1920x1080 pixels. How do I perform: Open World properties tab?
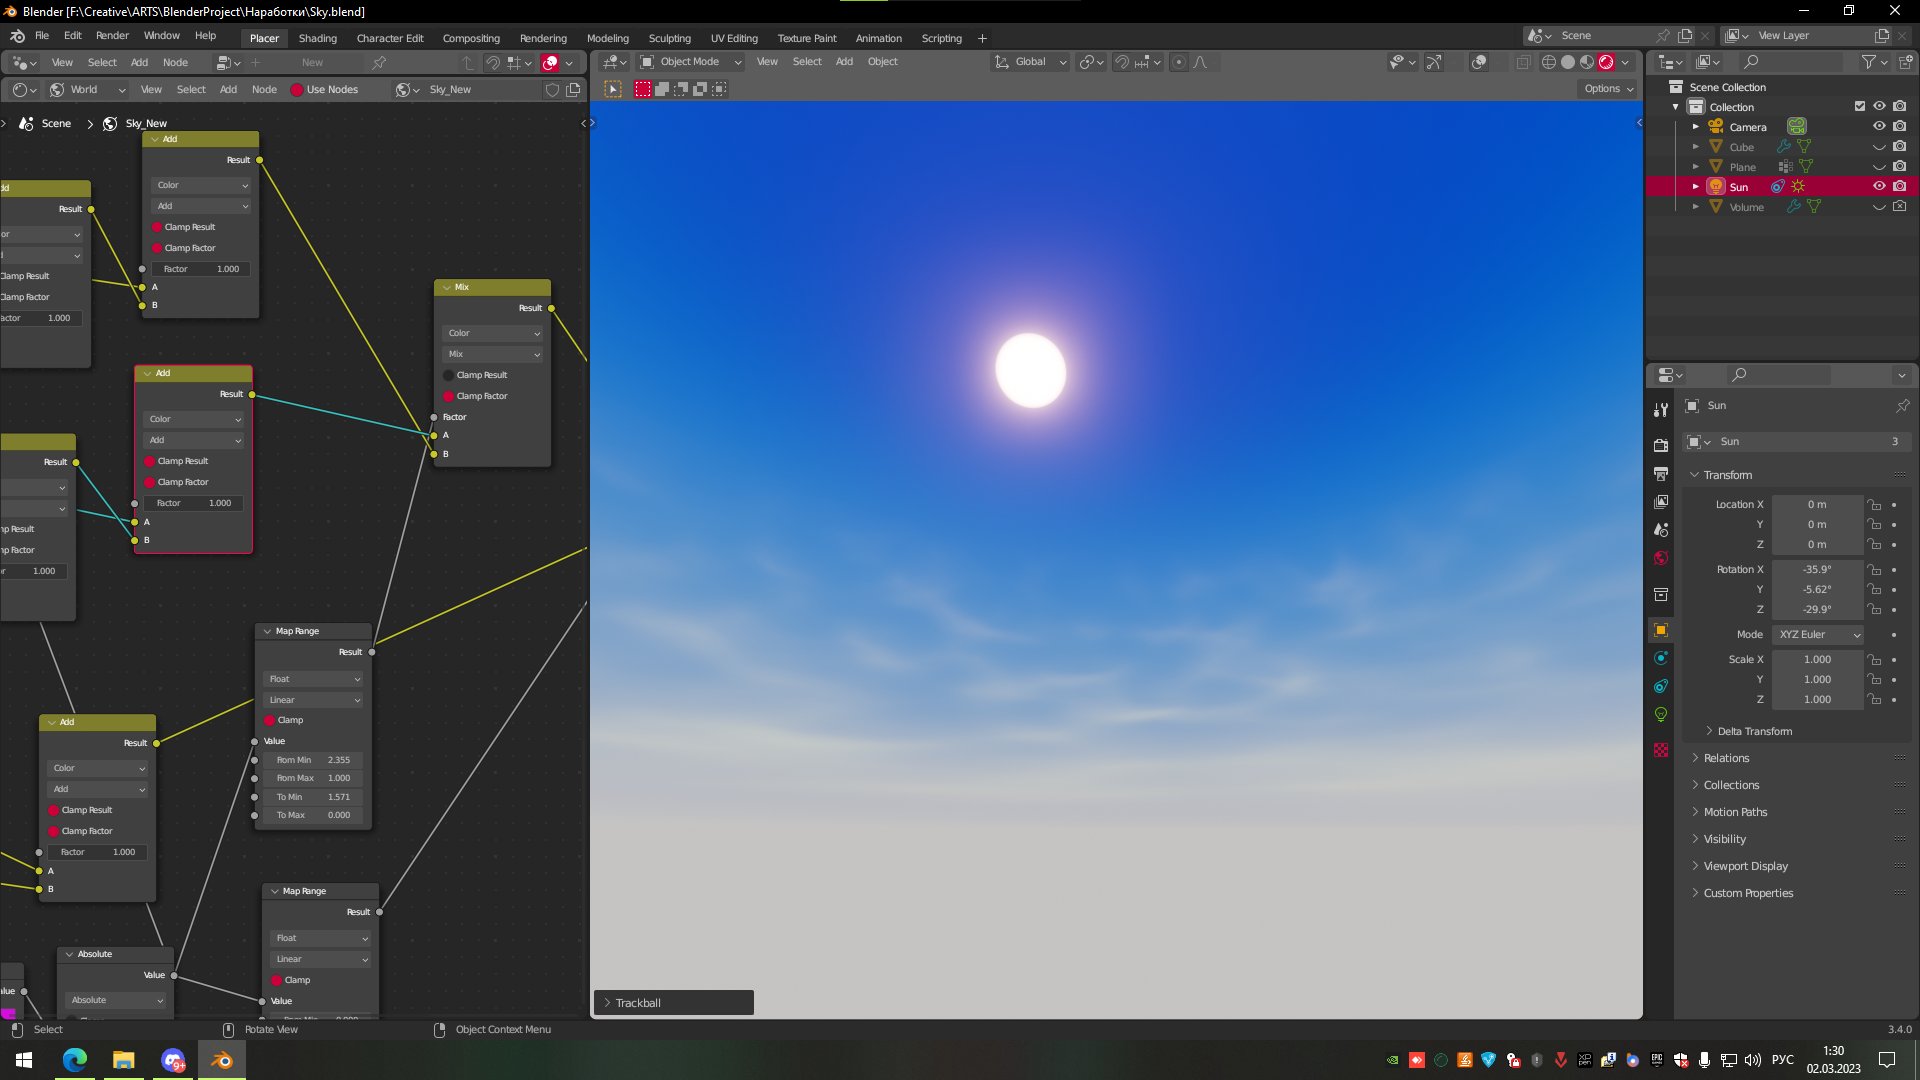point(1661,558)
